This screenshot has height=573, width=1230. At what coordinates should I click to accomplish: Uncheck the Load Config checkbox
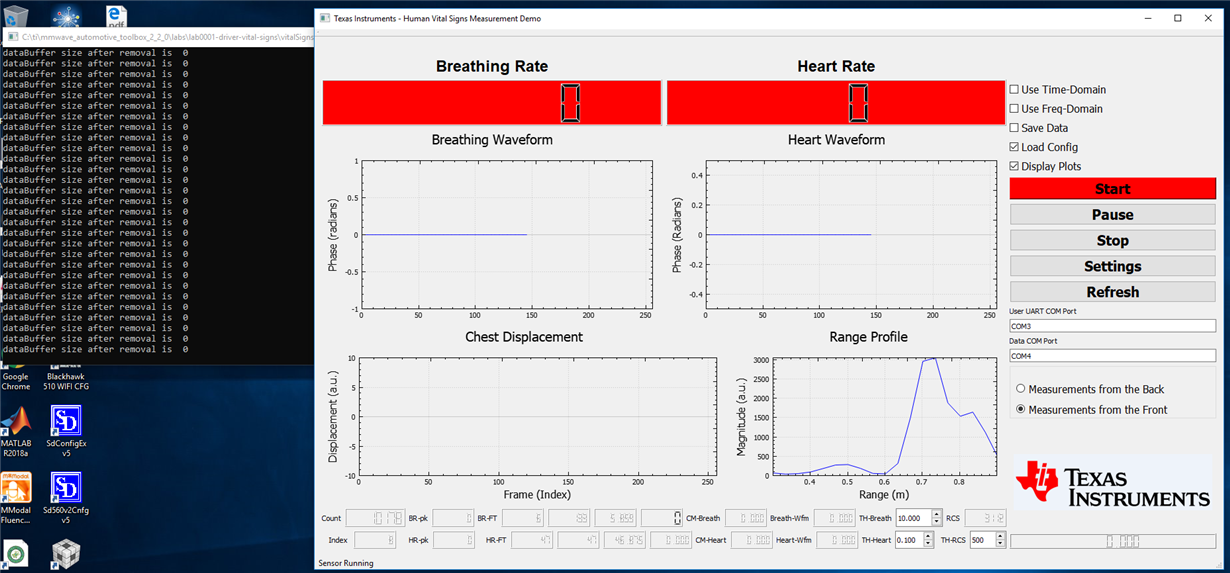(x=1015, y=147)
